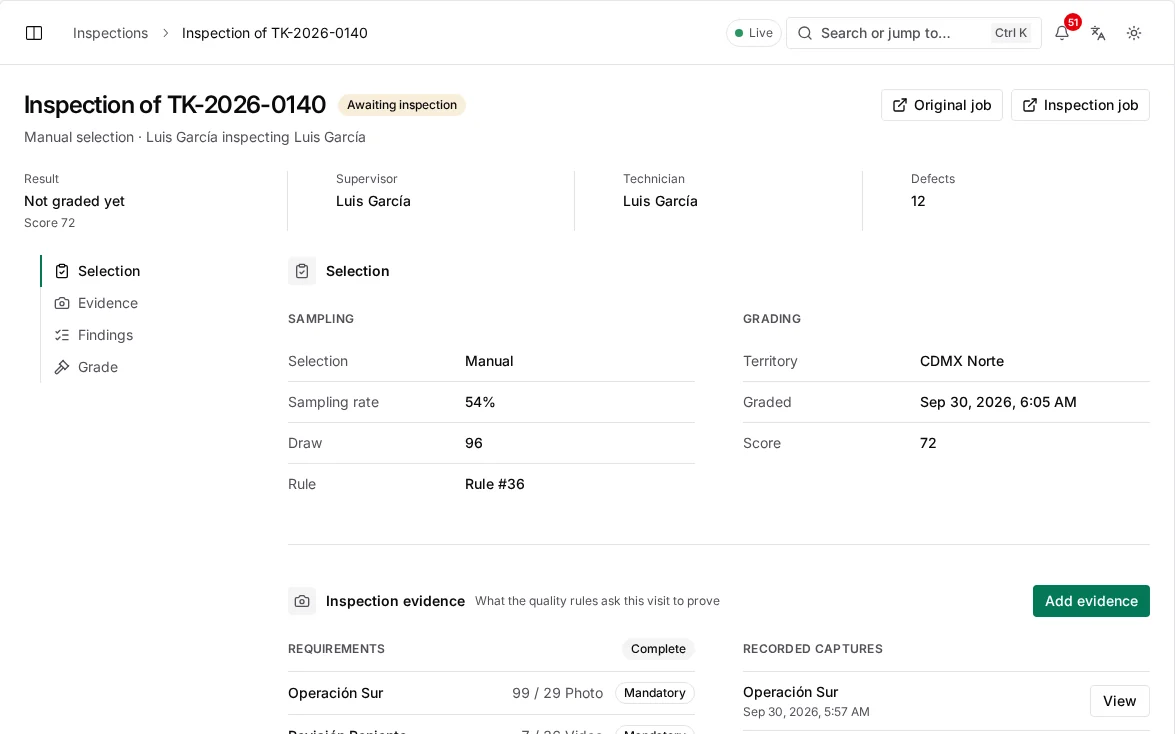Click the 'Operación Sur' requirement name

point(335,693)
